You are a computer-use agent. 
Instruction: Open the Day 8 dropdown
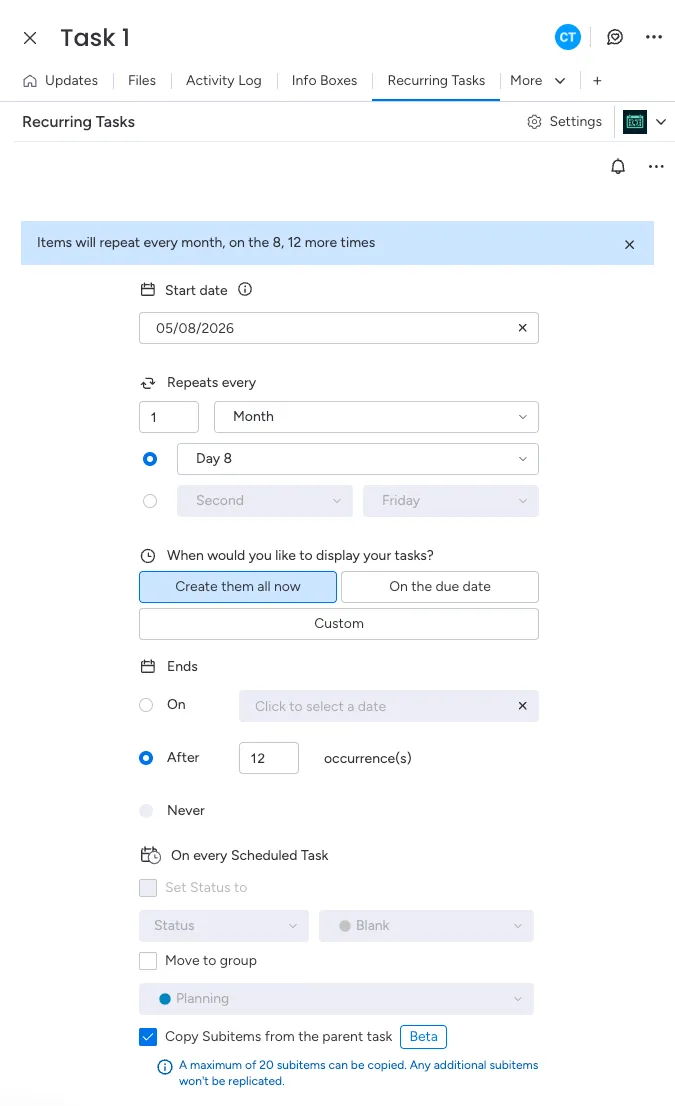[x=358, y=459]
